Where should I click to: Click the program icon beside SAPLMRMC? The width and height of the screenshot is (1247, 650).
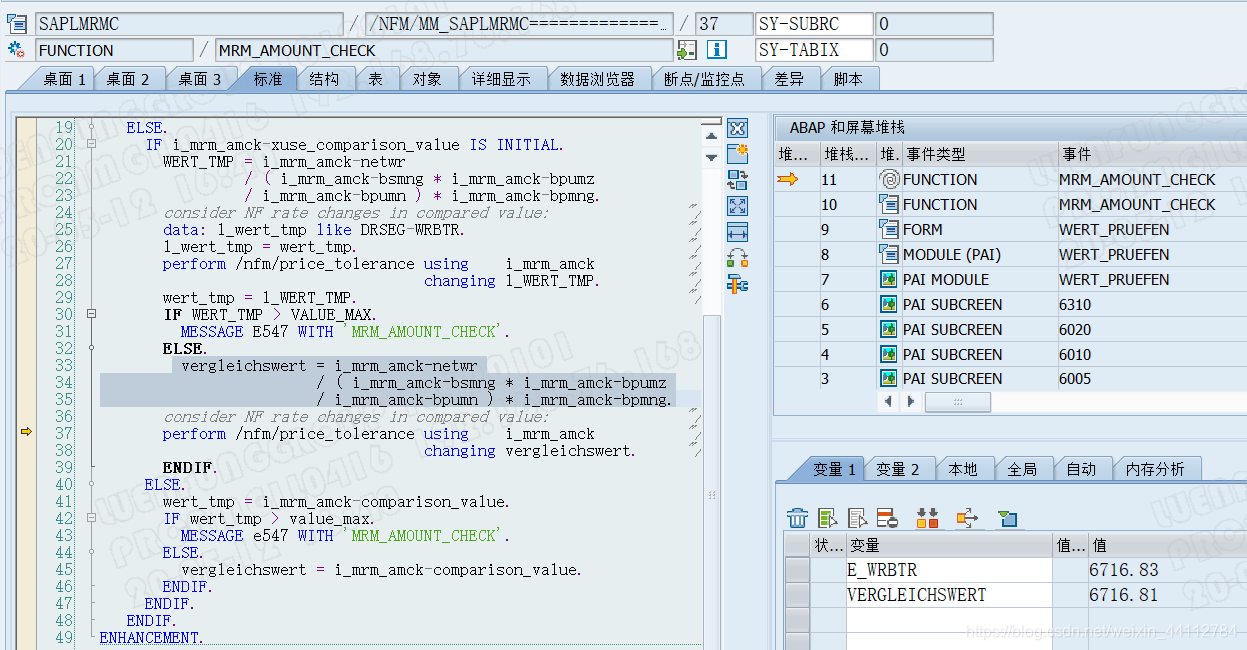[x=16, y=23]
